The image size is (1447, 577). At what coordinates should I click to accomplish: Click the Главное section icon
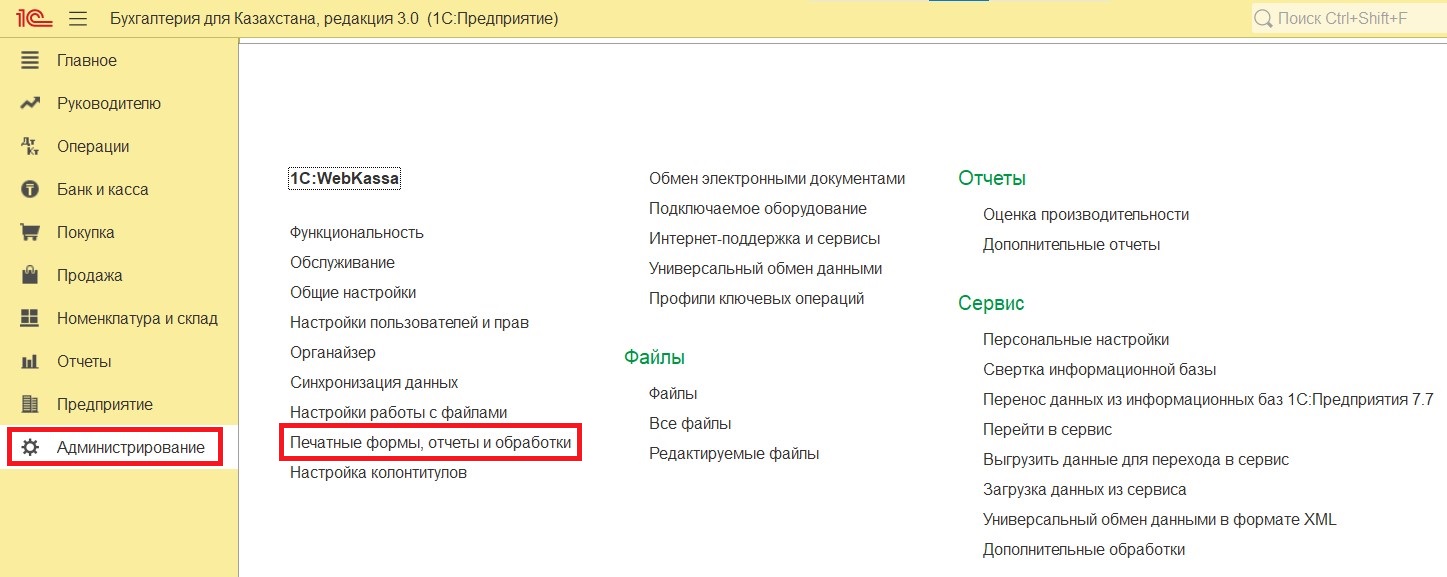tap(30, 60)
